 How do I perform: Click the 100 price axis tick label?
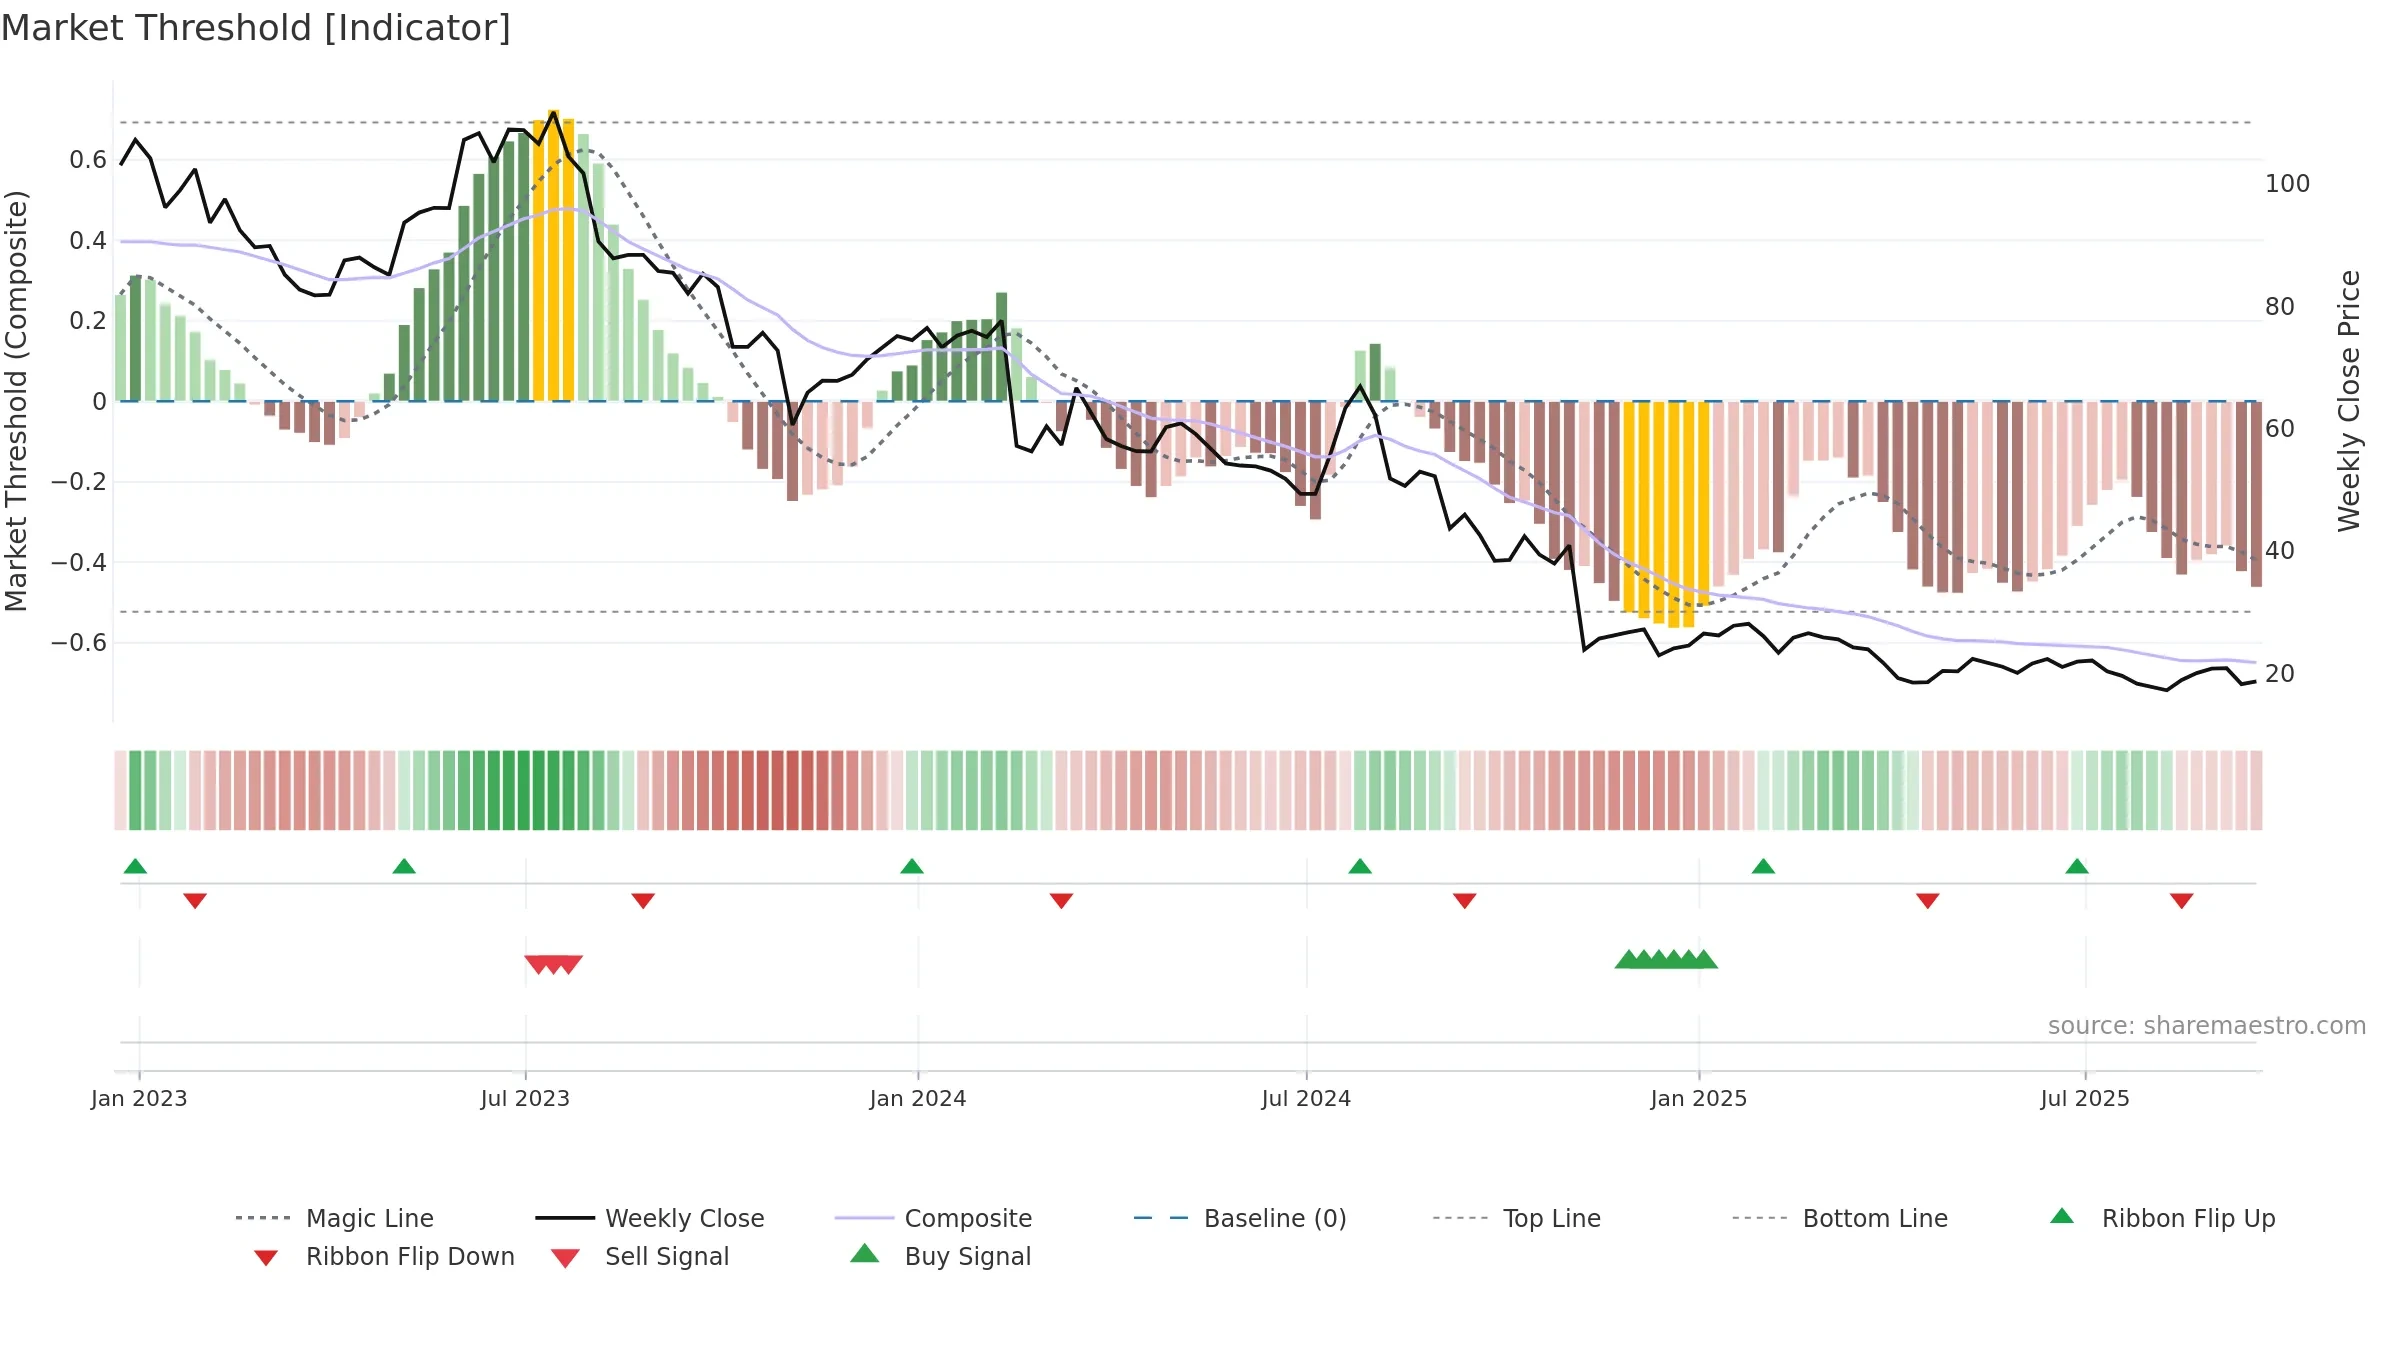2288,184
